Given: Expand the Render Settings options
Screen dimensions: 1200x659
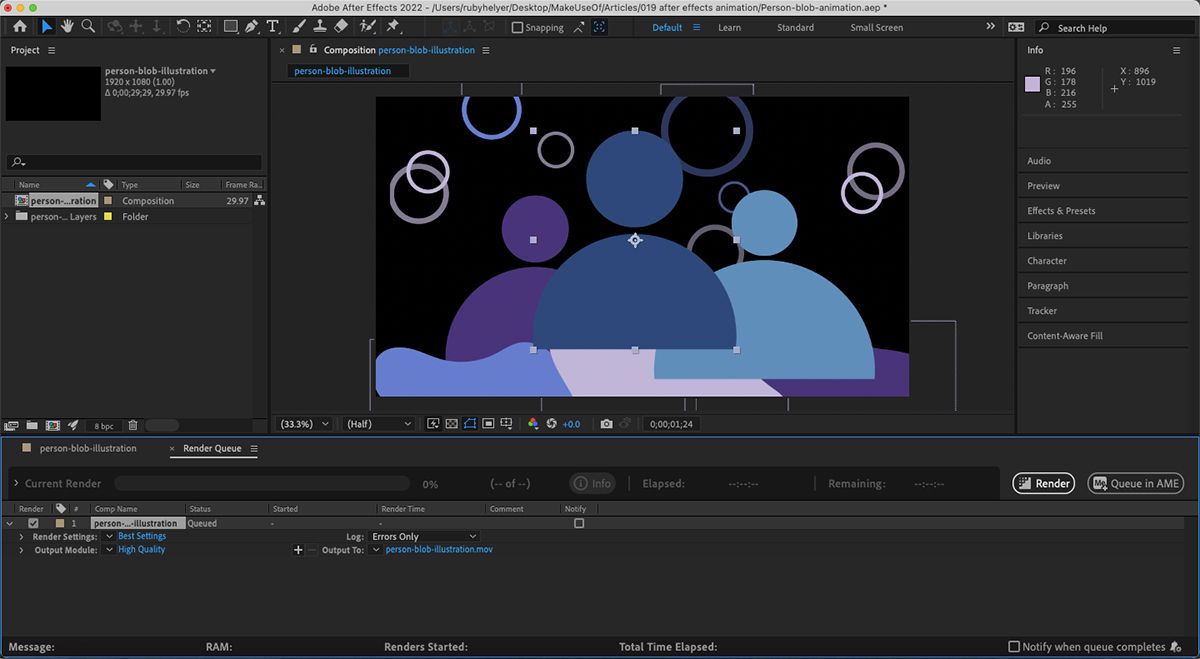Looking at the screenshot, I should [x=22, y=536].
